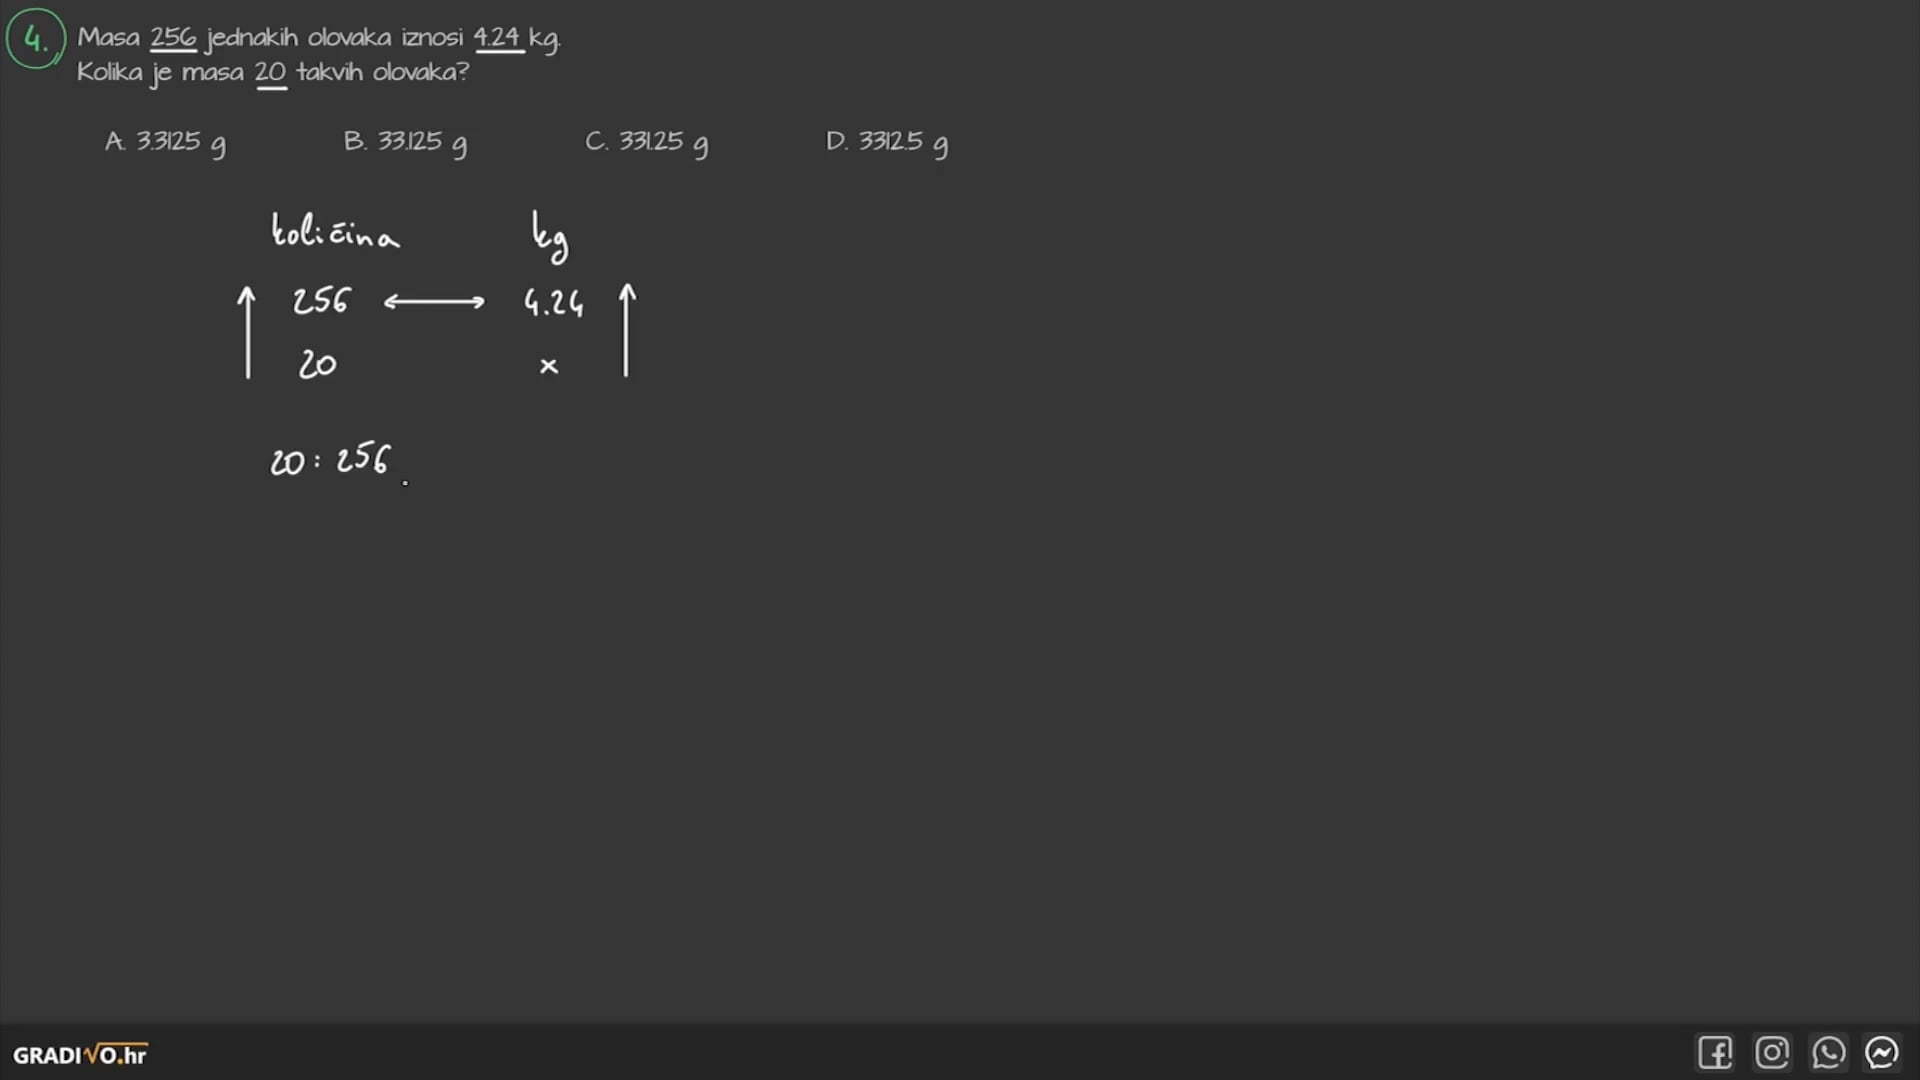Click the underlined number 256 in the question
This screenshot has width=1920, height=1080.
[173, 38]
